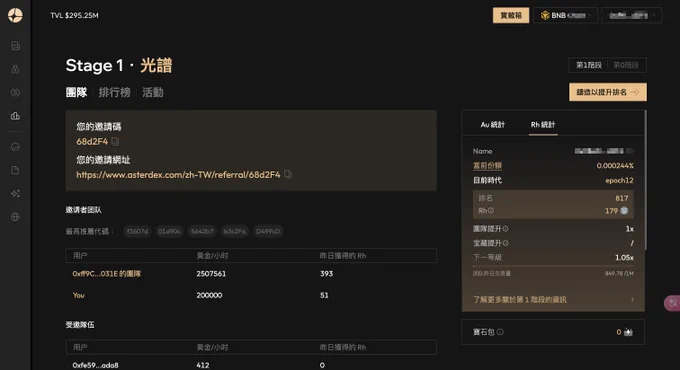Click the You row in inviter table

click(x=251, y=295)
